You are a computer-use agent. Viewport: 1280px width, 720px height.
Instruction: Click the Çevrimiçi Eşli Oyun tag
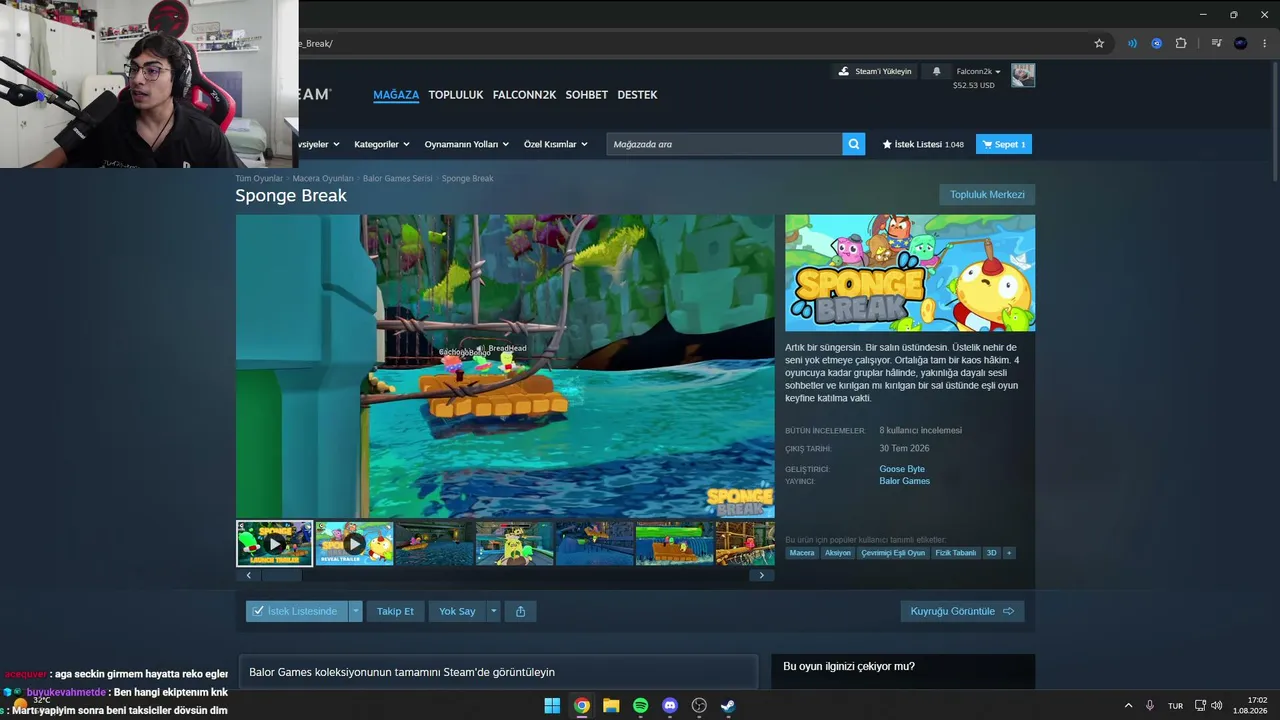[893, 553]
